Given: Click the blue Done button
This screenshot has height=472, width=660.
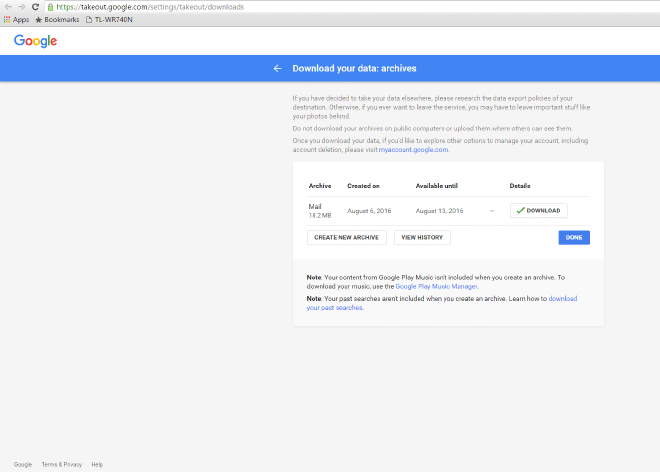Looking at the screenshot, I should (574, 237).
